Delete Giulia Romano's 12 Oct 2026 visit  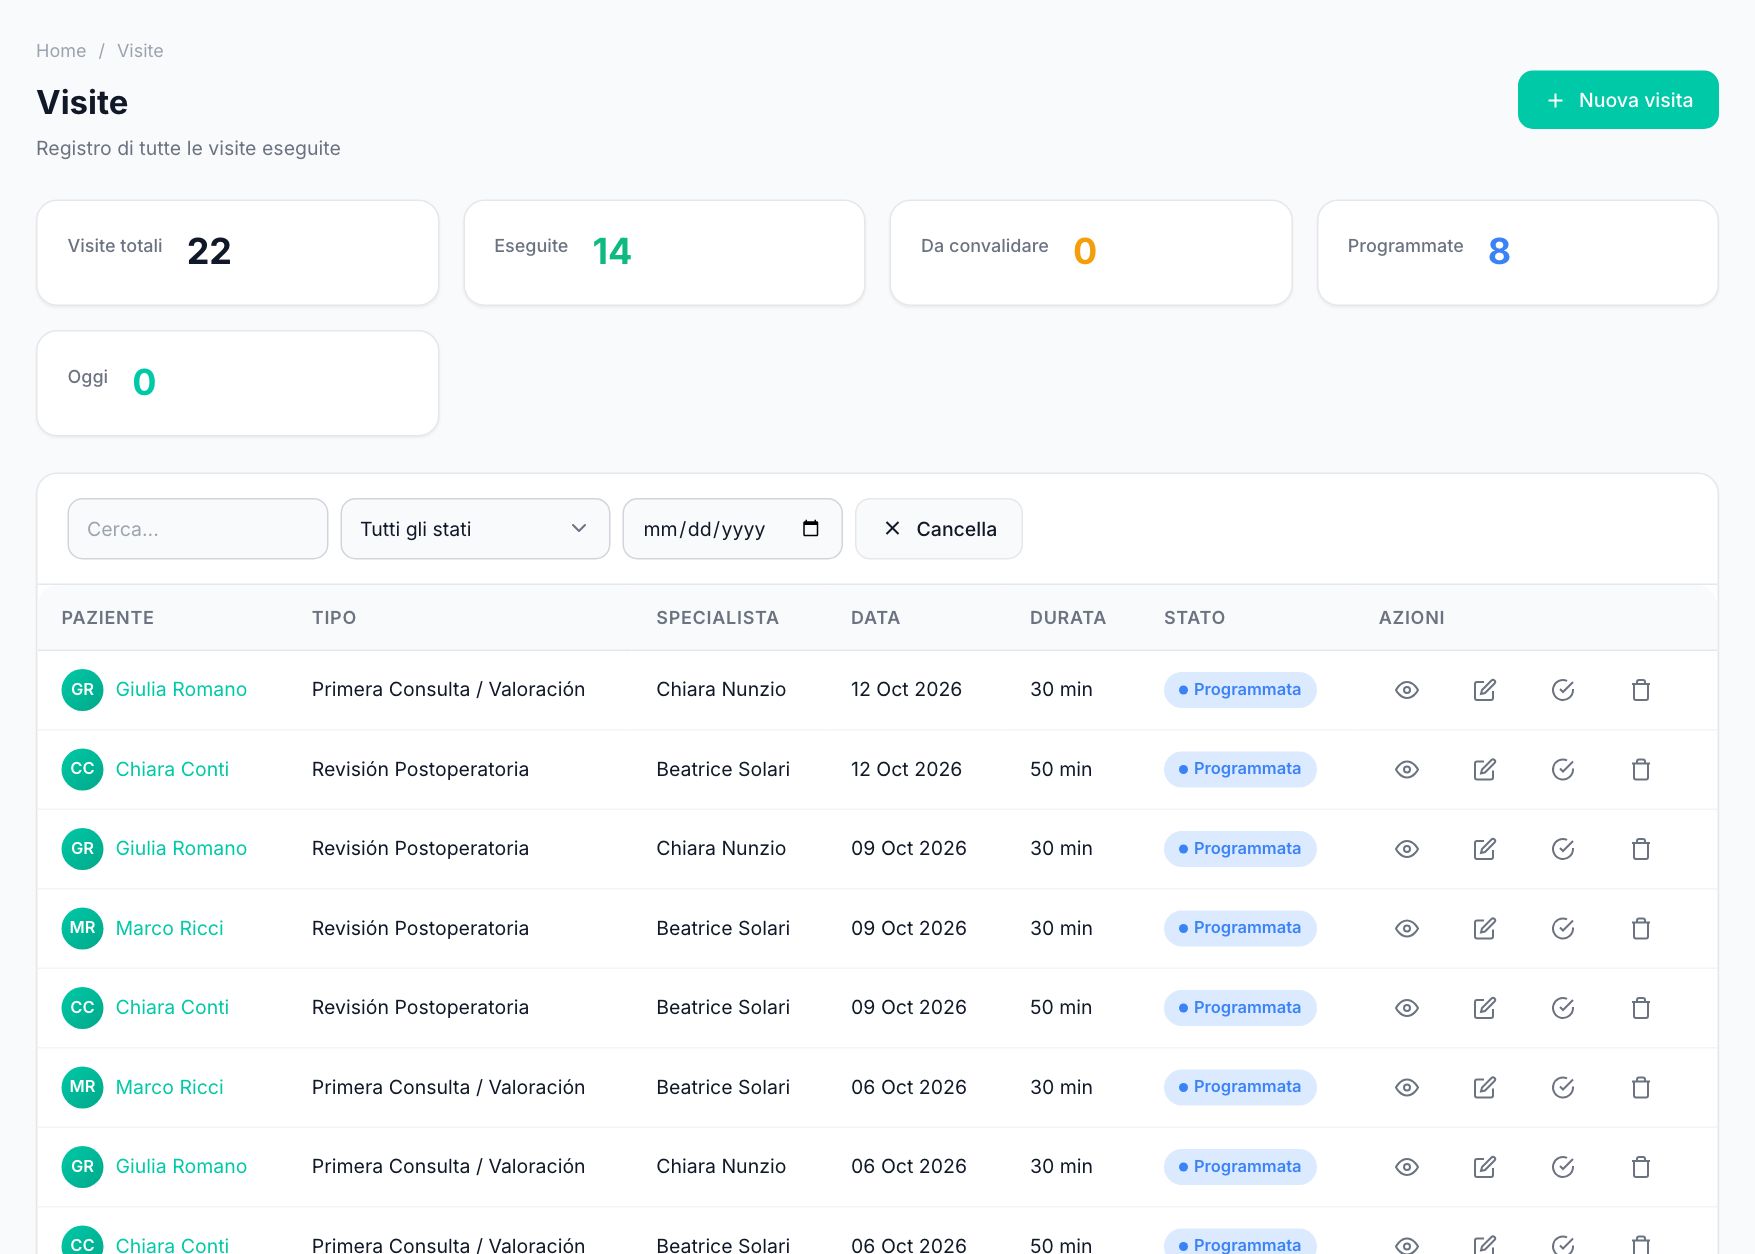(x=1640, y=690)
